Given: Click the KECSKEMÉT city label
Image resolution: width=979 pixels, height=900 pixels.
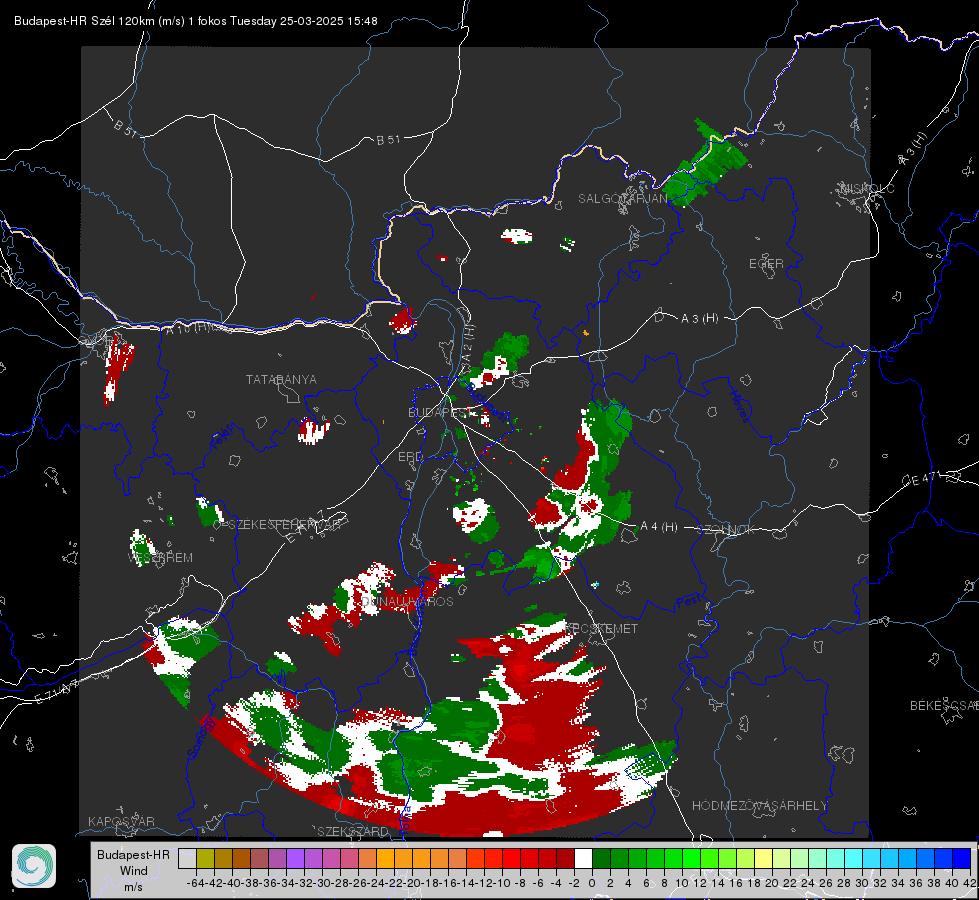Looking at the screenshot, I should pyautogui.click(x=601, y=628).
